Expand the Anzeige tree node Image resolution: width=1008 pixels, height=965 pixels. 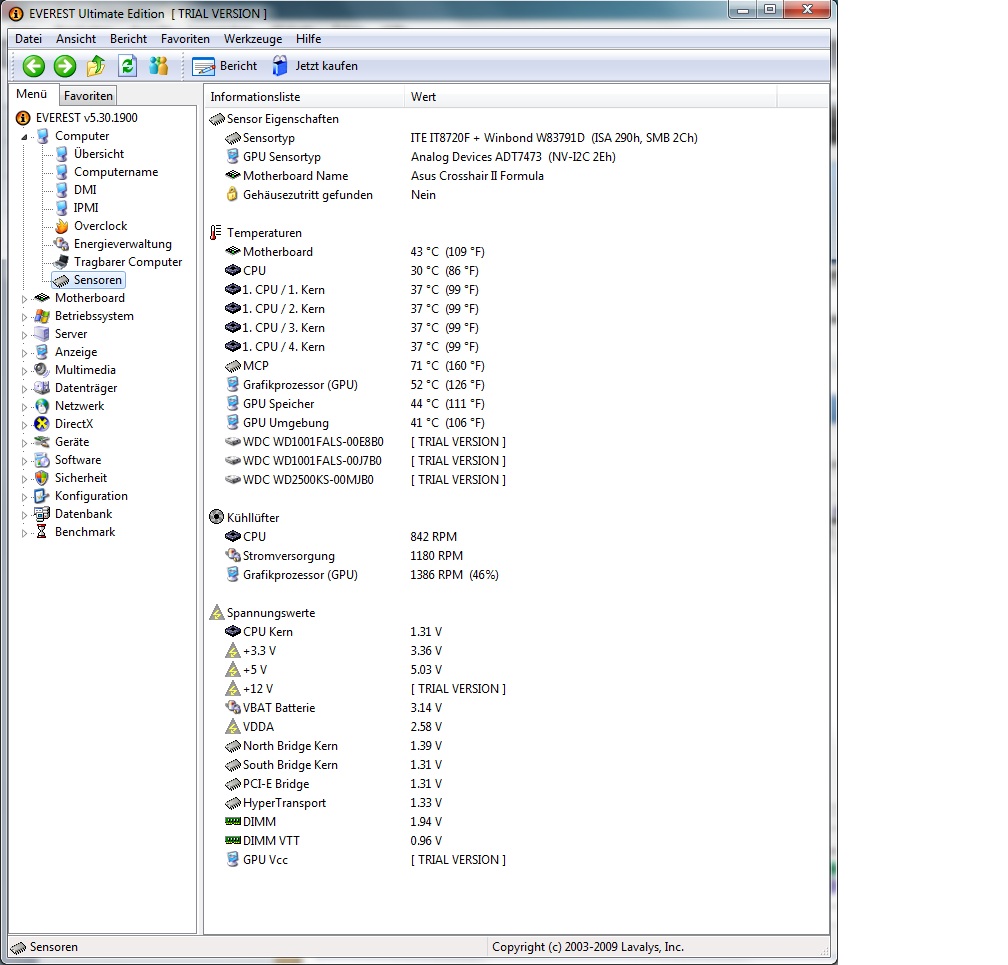(24, 353)
